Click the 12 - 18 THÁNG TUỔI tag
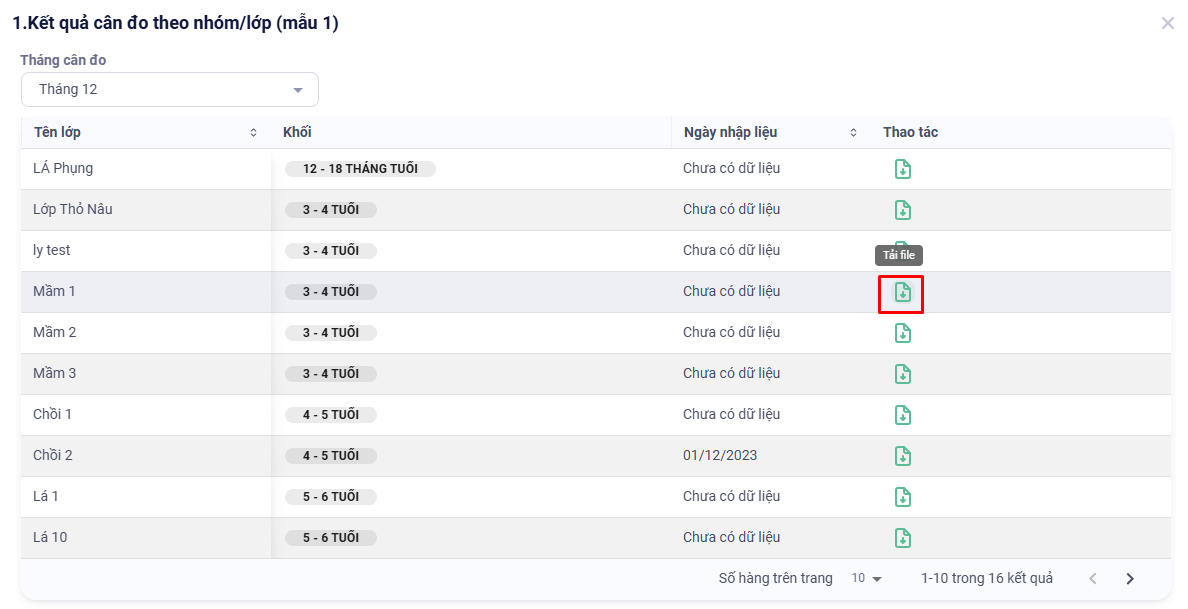The image size is (1188, 609). pyautogui.click(x=360, y=169)
